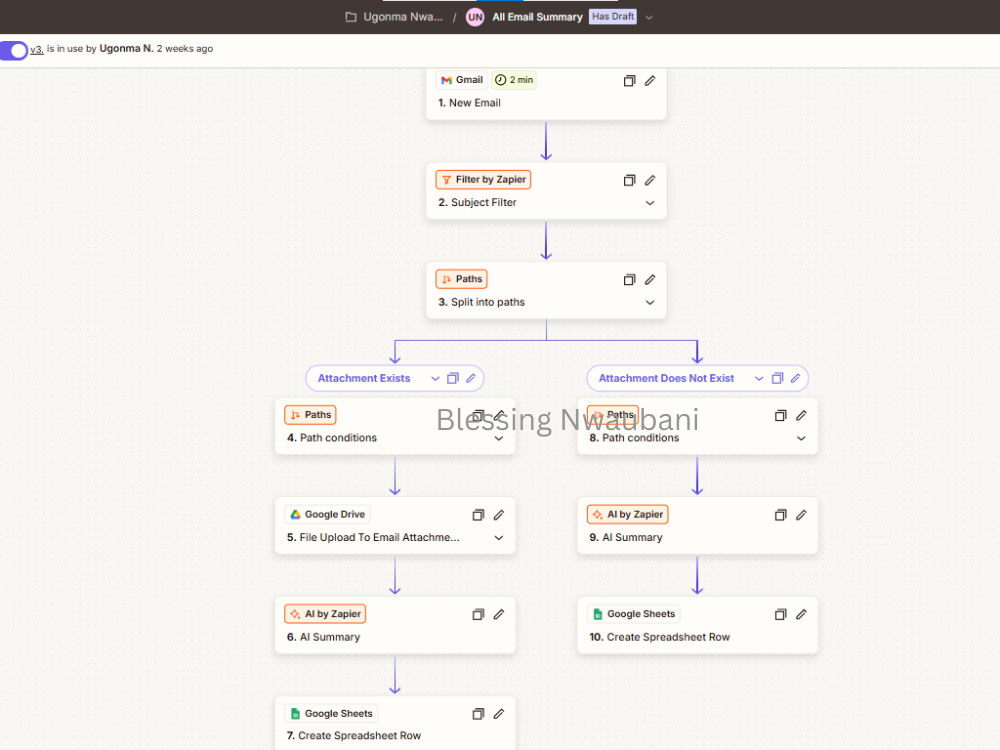Select the 4. Path conditions step
The height and width of the screenshot is (750, 1000).
point(395,427)
